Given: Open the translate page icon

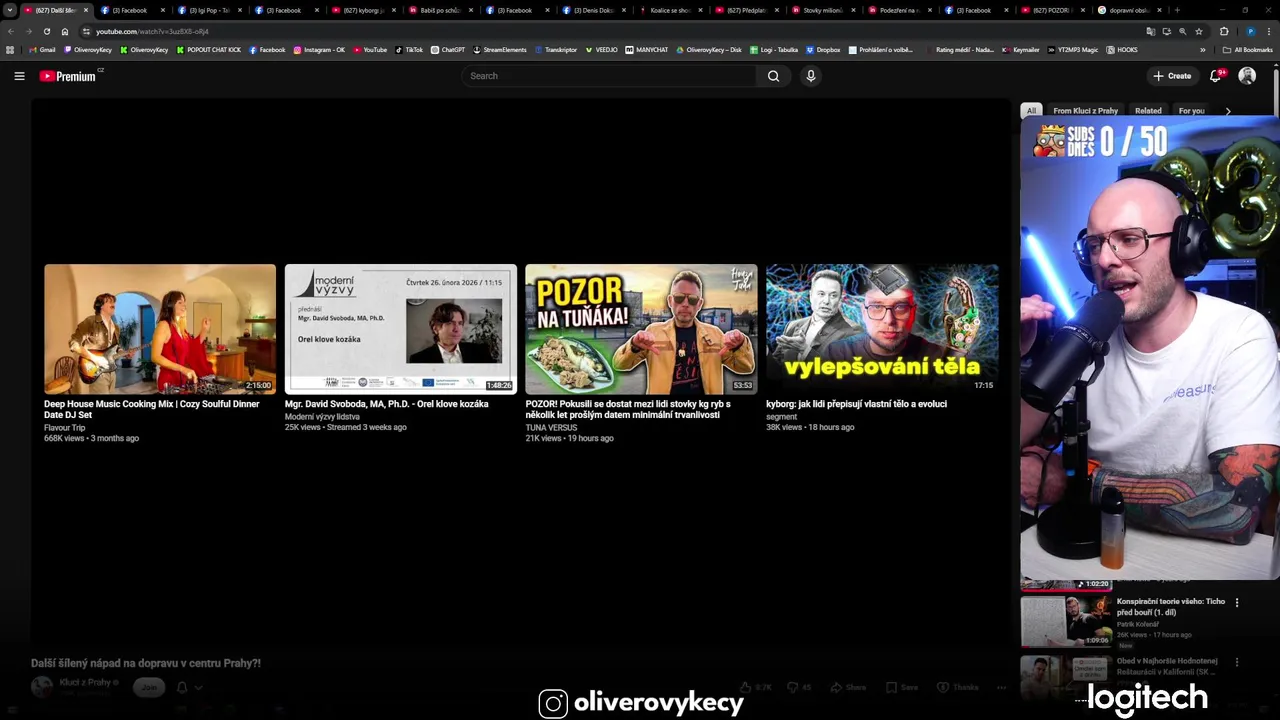Looking at the screenshot, I should pyautogui.click(x=1151, y=31).
